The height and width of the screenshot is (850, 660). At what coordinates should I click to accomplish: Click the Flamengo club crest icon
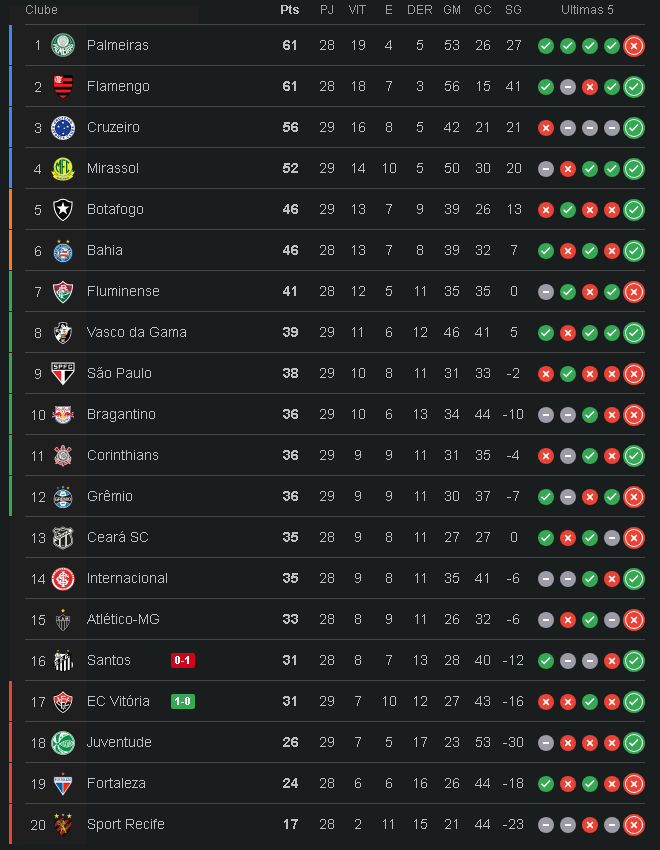[63, 86]
